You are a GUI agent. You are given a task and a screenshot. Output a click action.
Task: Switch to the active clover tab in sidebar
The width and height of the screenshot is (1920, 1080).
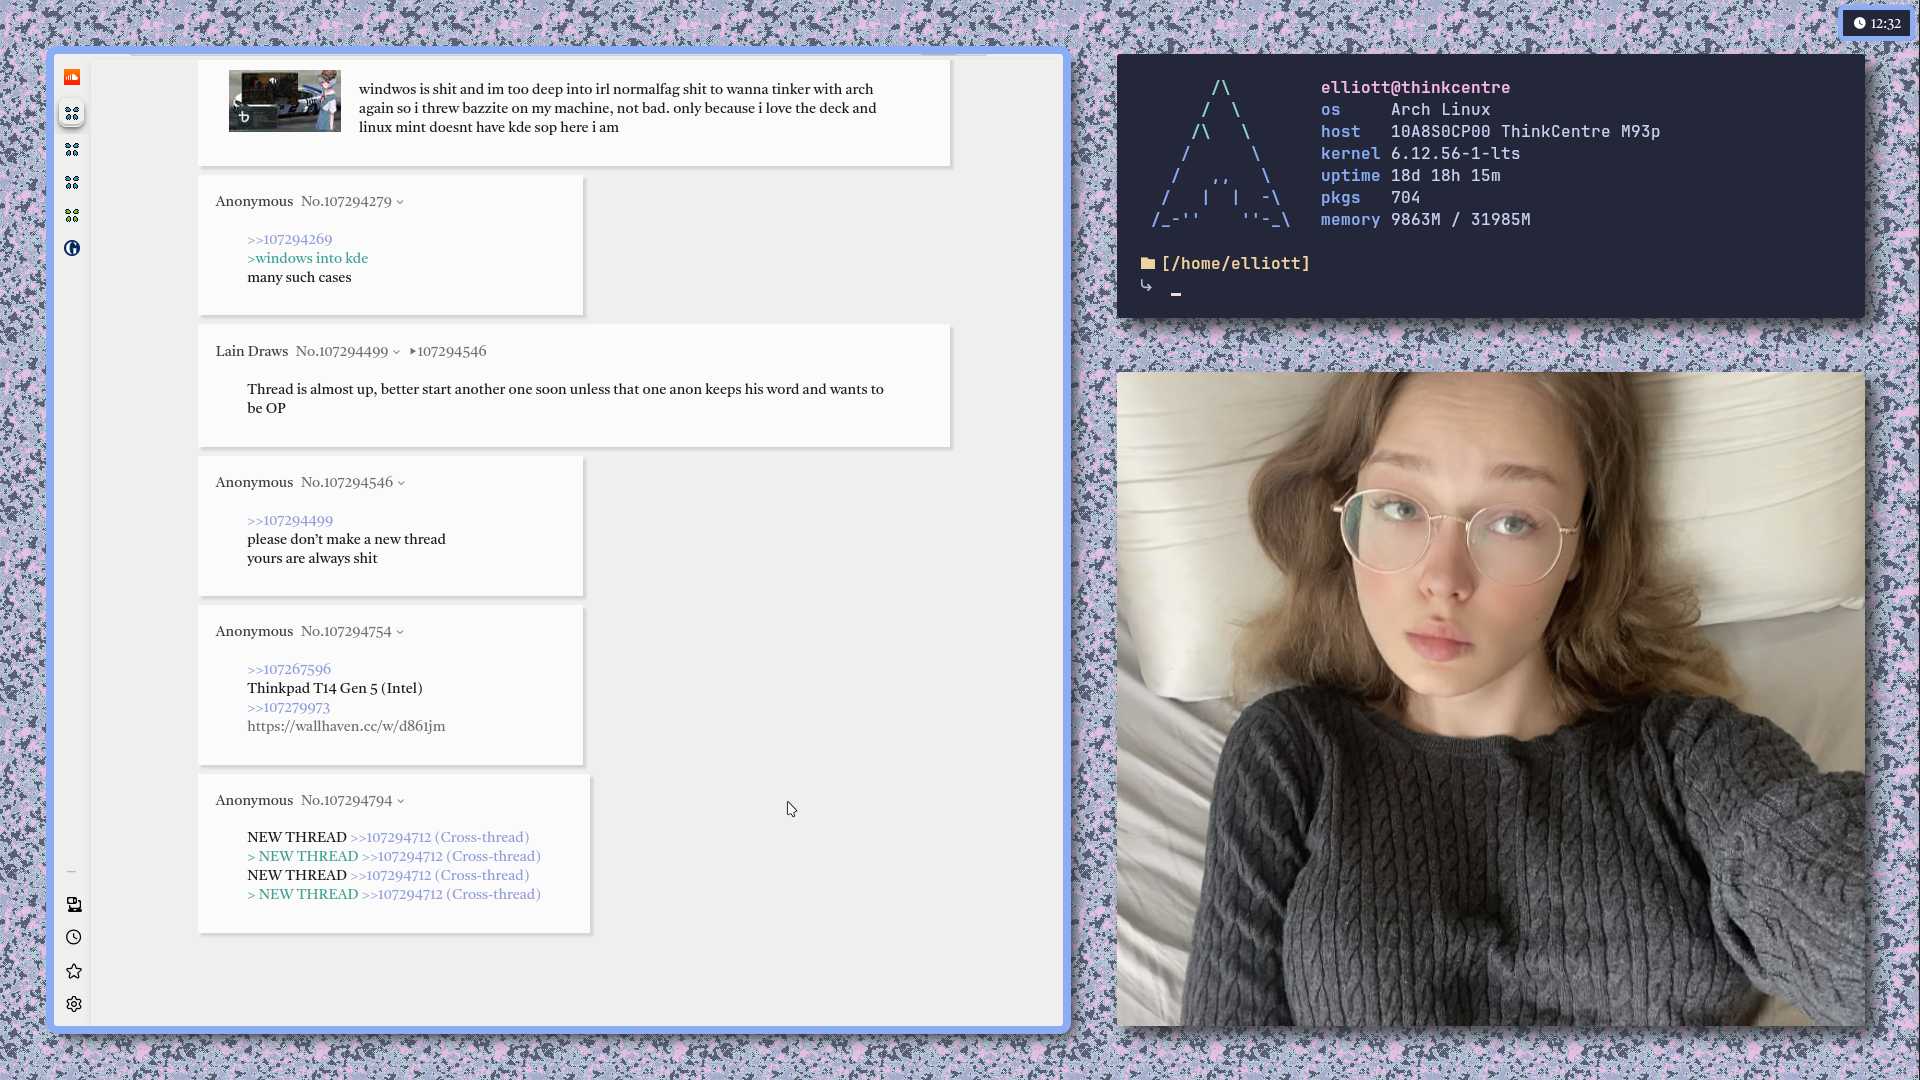click(x=72, y=113)
